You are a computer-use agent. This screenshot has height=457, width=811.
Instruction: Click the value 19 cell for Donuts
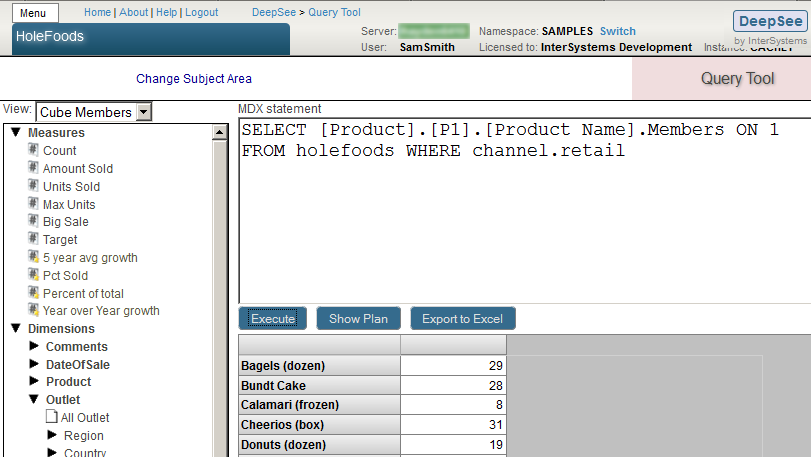[453, 445]
